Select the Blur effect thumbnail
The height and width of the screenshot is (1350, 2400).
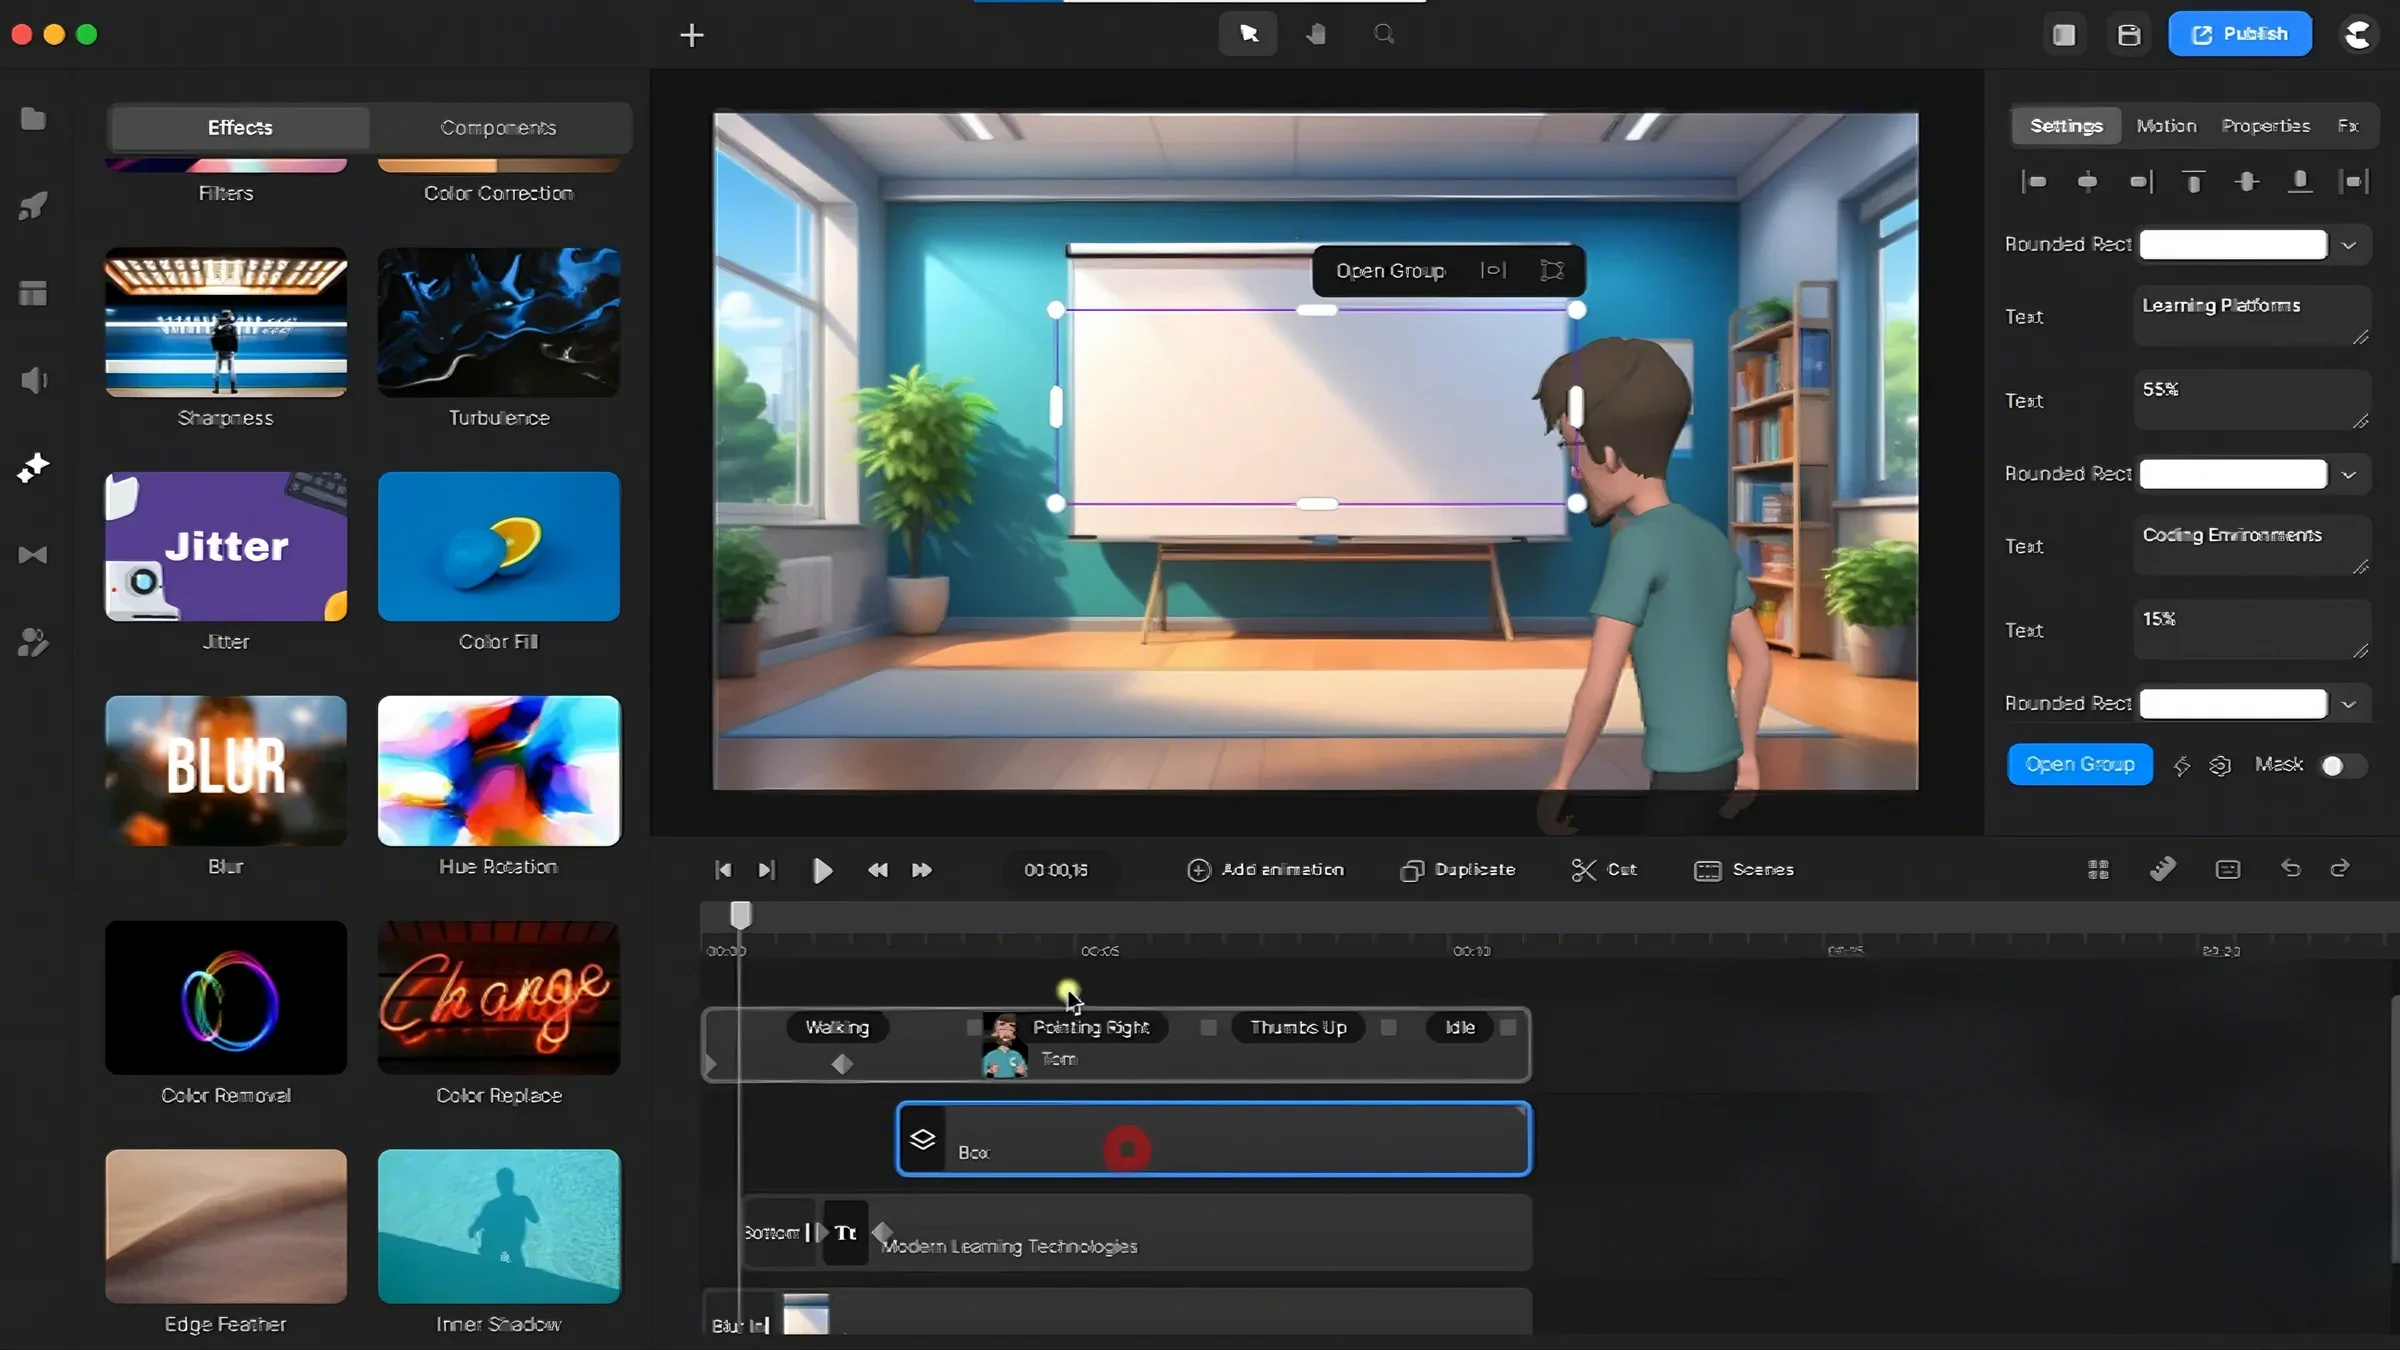point(226,770)
